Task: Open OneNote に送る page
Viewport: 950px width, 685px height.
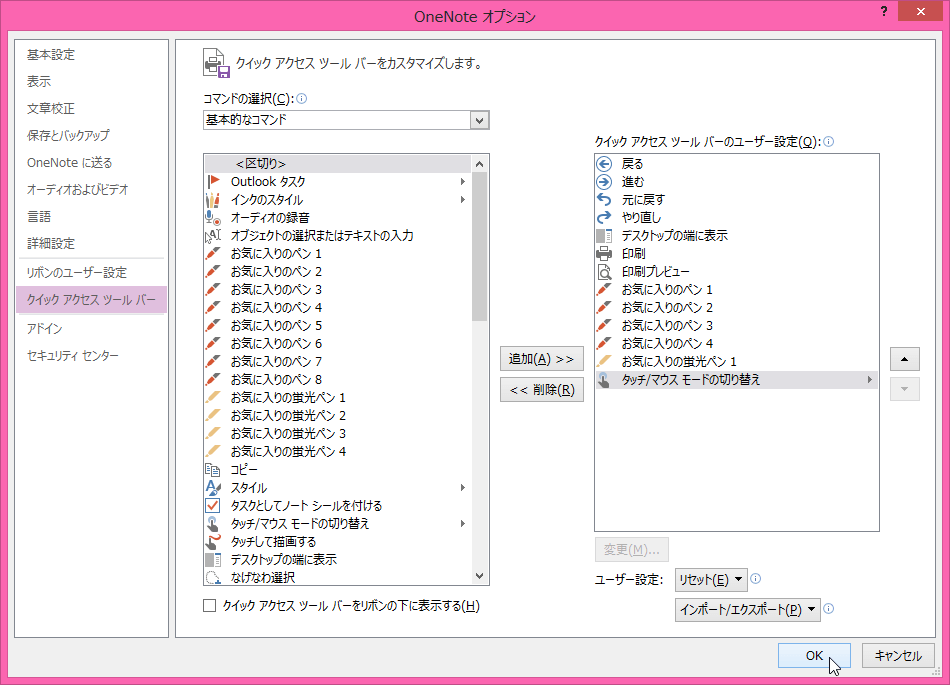Action: [x=70, y=162]
